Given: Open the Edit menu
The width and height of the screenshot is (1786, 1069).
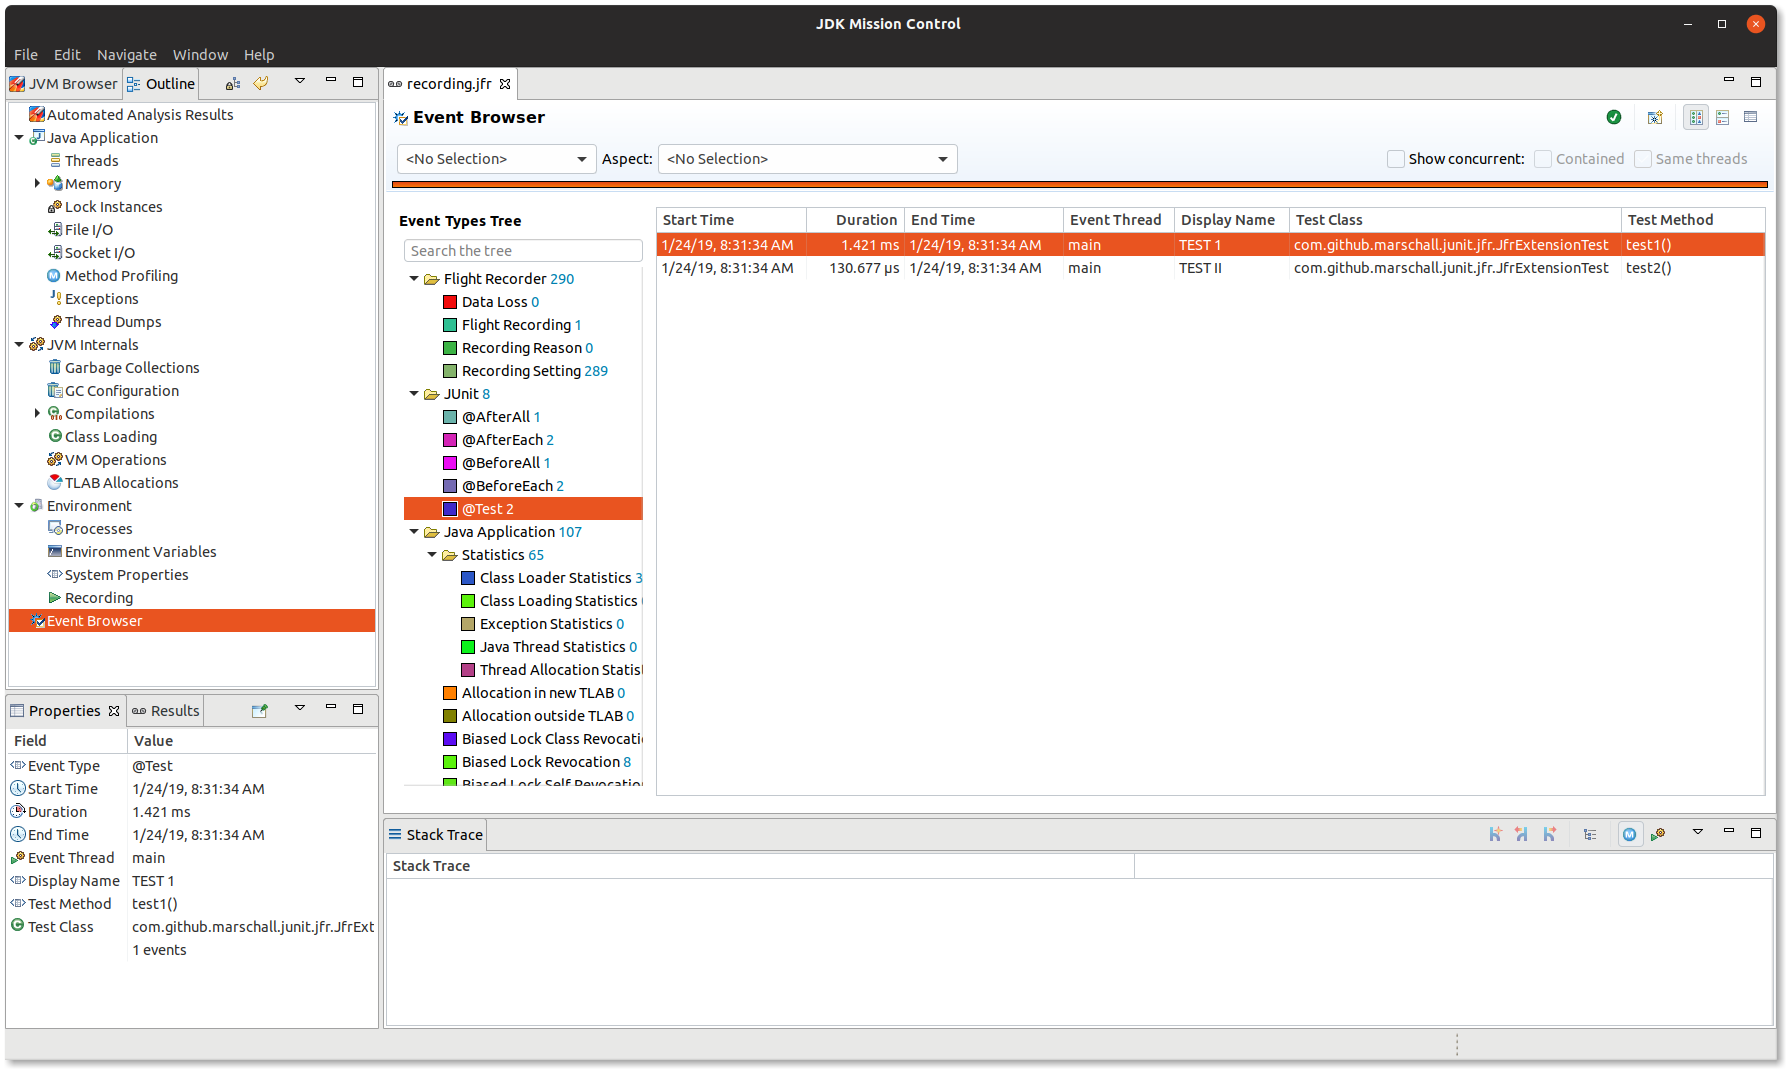Looking at the screenshot, I should [x=67, y=54].
